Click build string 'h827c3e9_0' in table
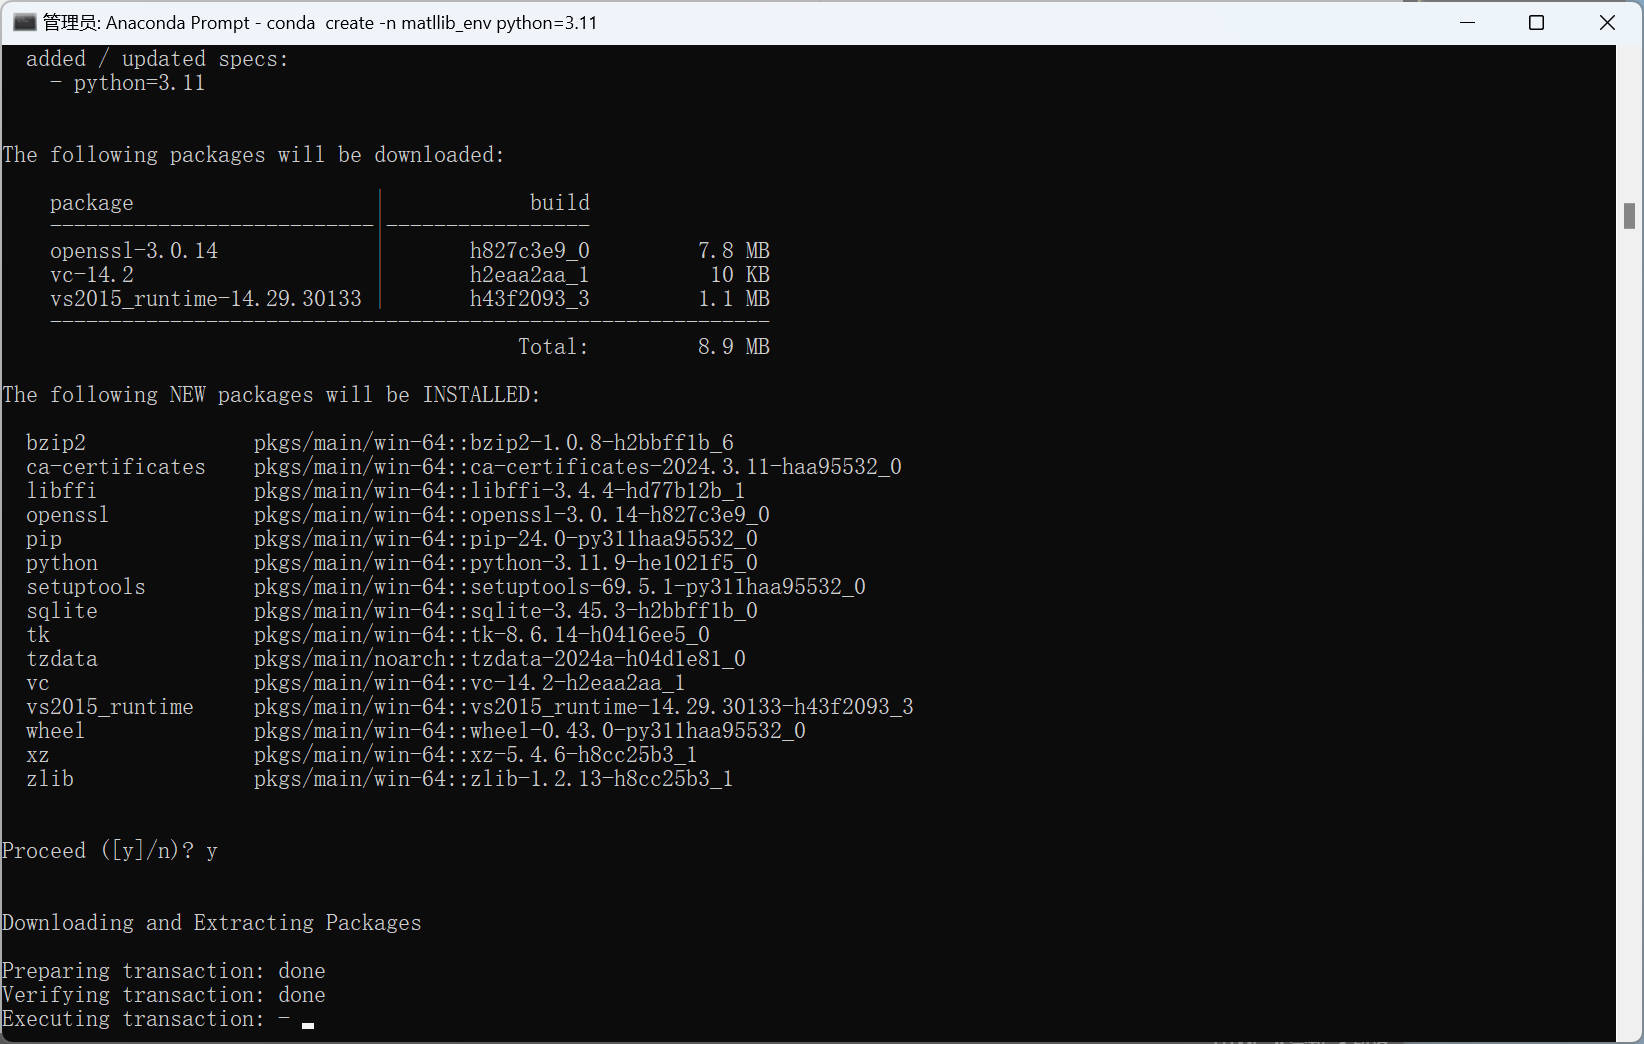The height and width of the screenshot is (1044, 1644). point(530,251)
